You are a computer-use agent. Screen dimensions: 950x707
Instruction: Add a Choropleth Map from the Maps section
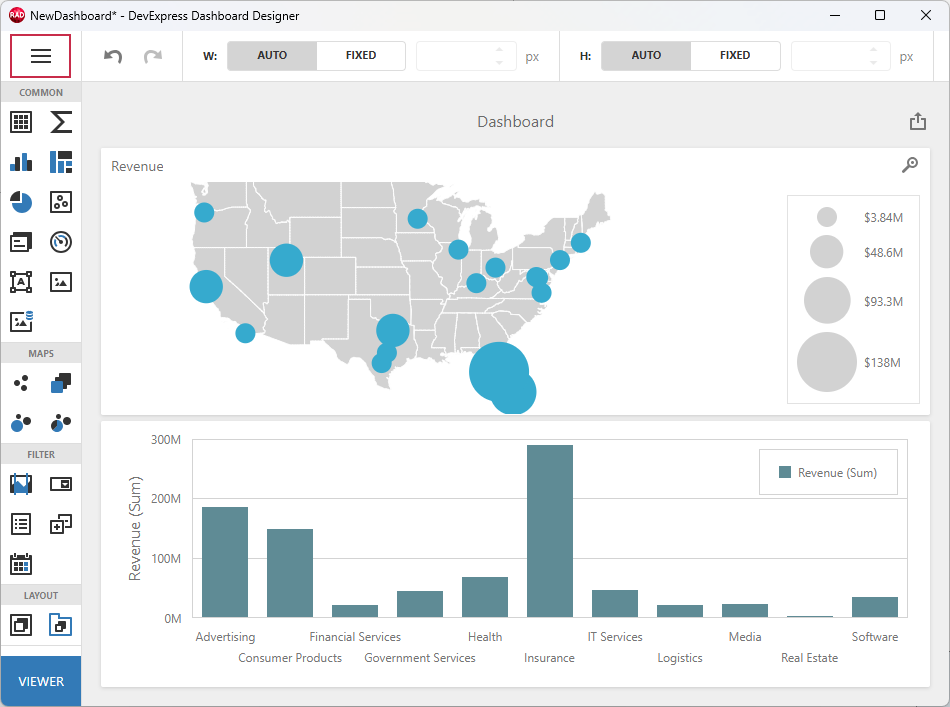(60, 382)
